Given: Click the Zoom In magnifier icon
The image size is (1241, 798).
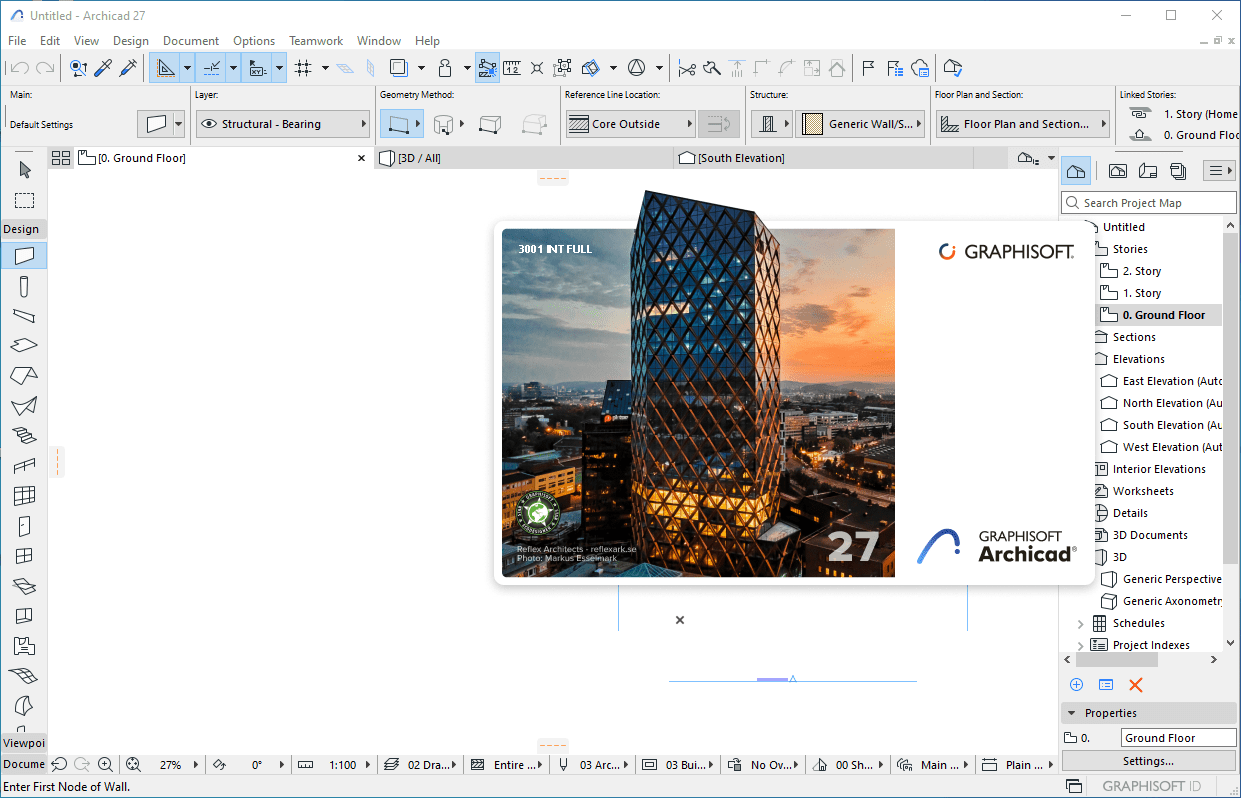Looking at the screenshot, I should (x=106, y=764).
